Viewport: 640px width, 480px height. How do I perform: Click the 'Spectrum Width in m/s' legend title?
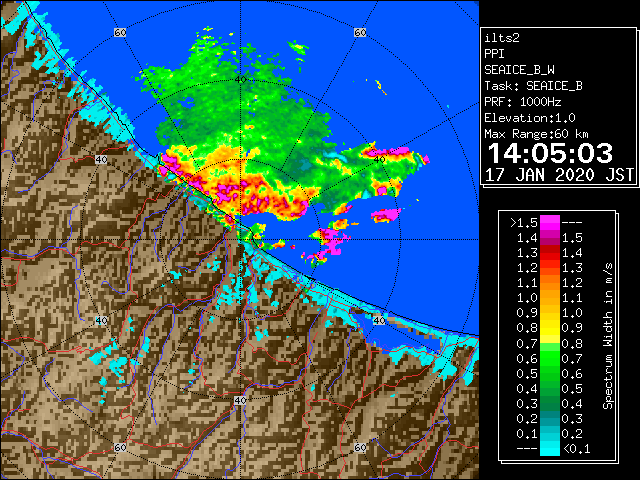[x=608, y=336]
